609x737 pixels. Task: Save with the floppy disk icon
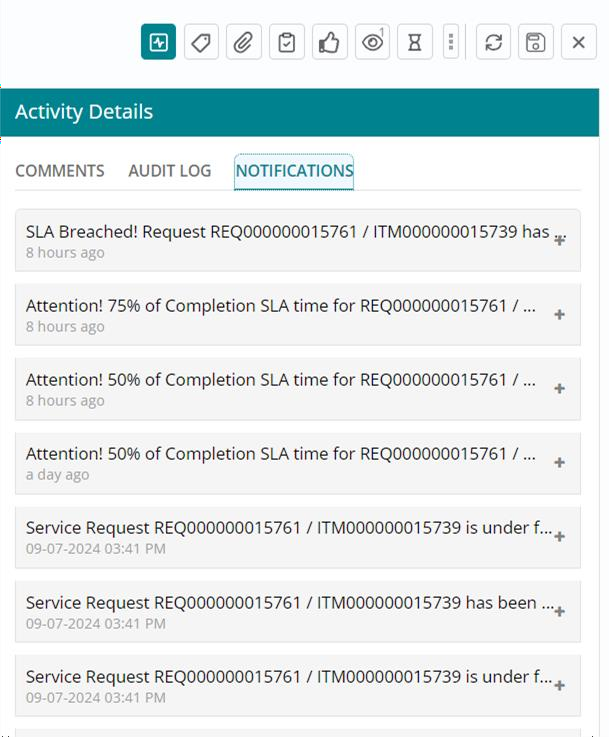pos(535,42)
